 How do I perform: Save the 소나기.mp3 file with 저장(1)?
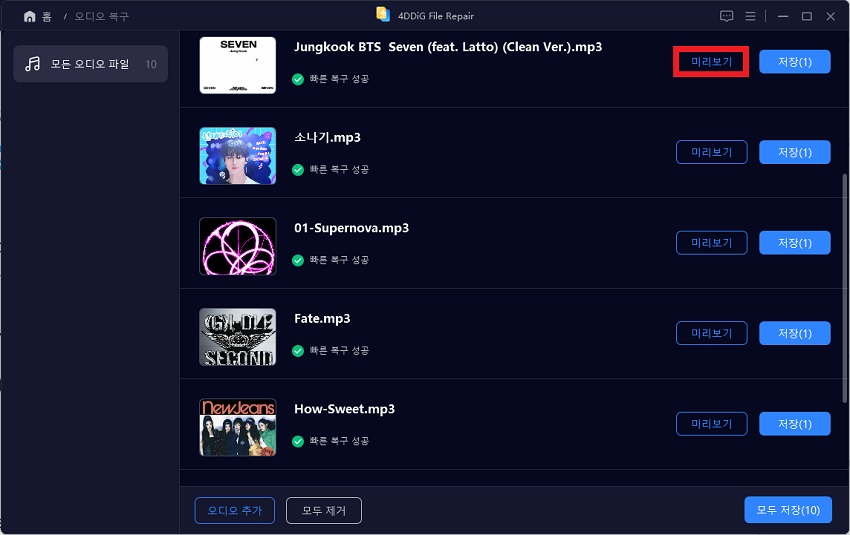(x=795, y=152)
